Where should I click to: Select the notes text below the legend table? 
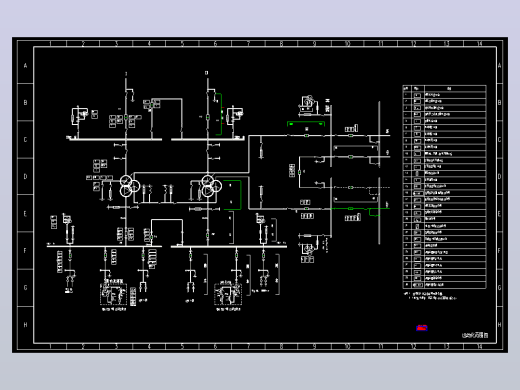coord(430,296)
